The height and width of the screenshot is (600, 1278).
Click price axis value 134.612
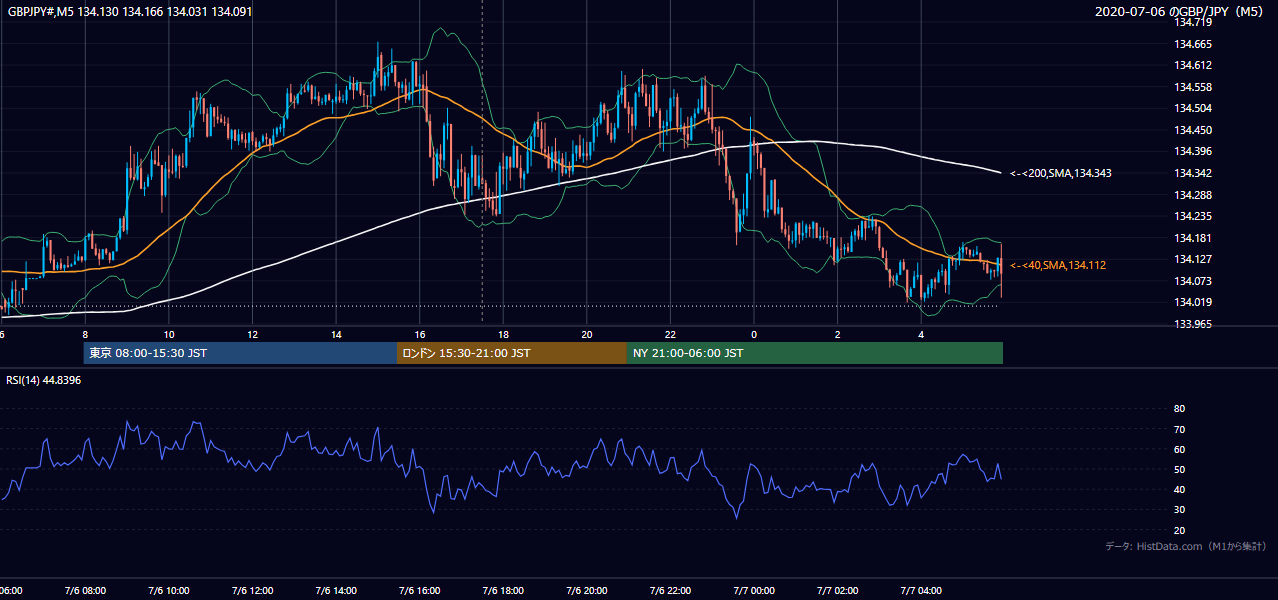pyautogui.click(x=1192, y=65)
